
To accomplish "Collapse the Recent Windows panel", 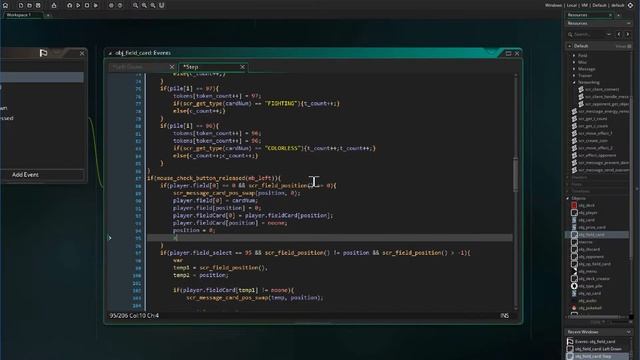I will coord(629,332).
